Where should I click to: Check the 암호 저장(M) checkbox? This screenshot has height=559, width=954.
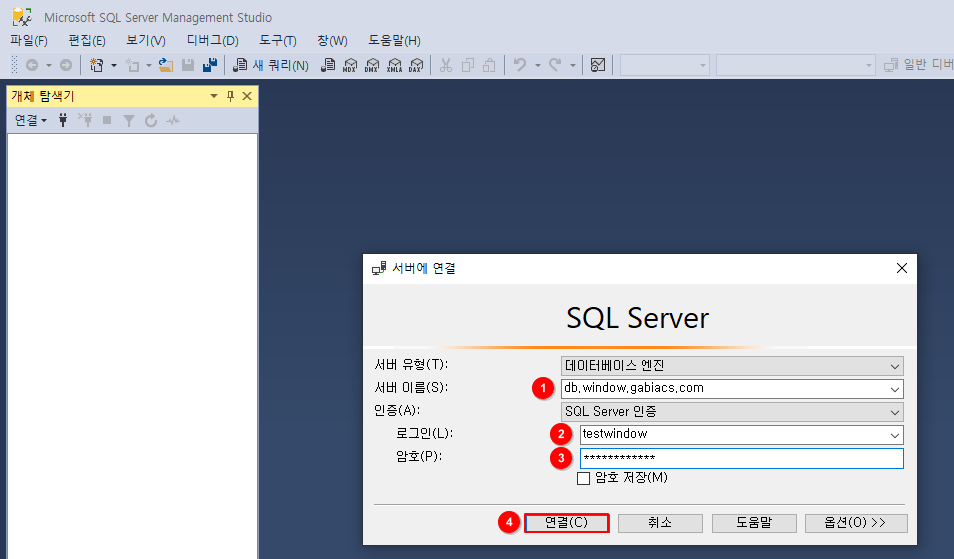coord(583,478)
